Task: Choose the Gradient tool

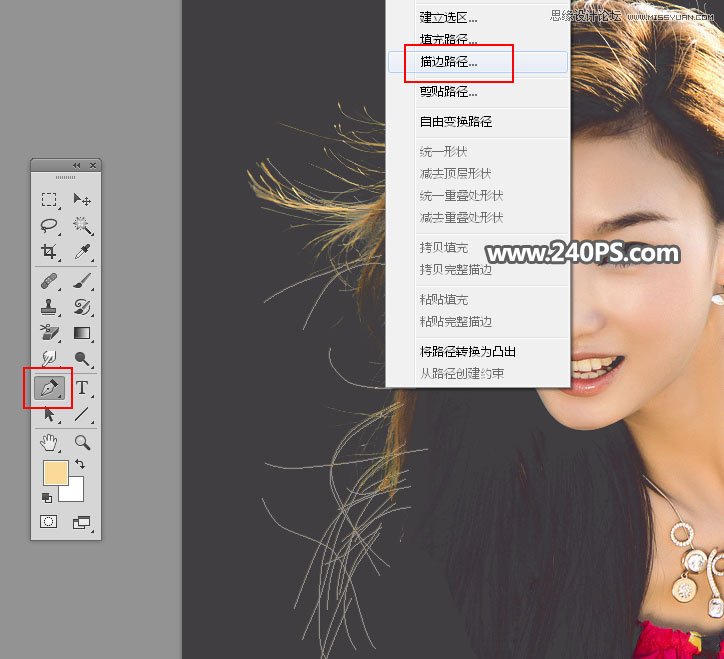Action: point(82,333)
